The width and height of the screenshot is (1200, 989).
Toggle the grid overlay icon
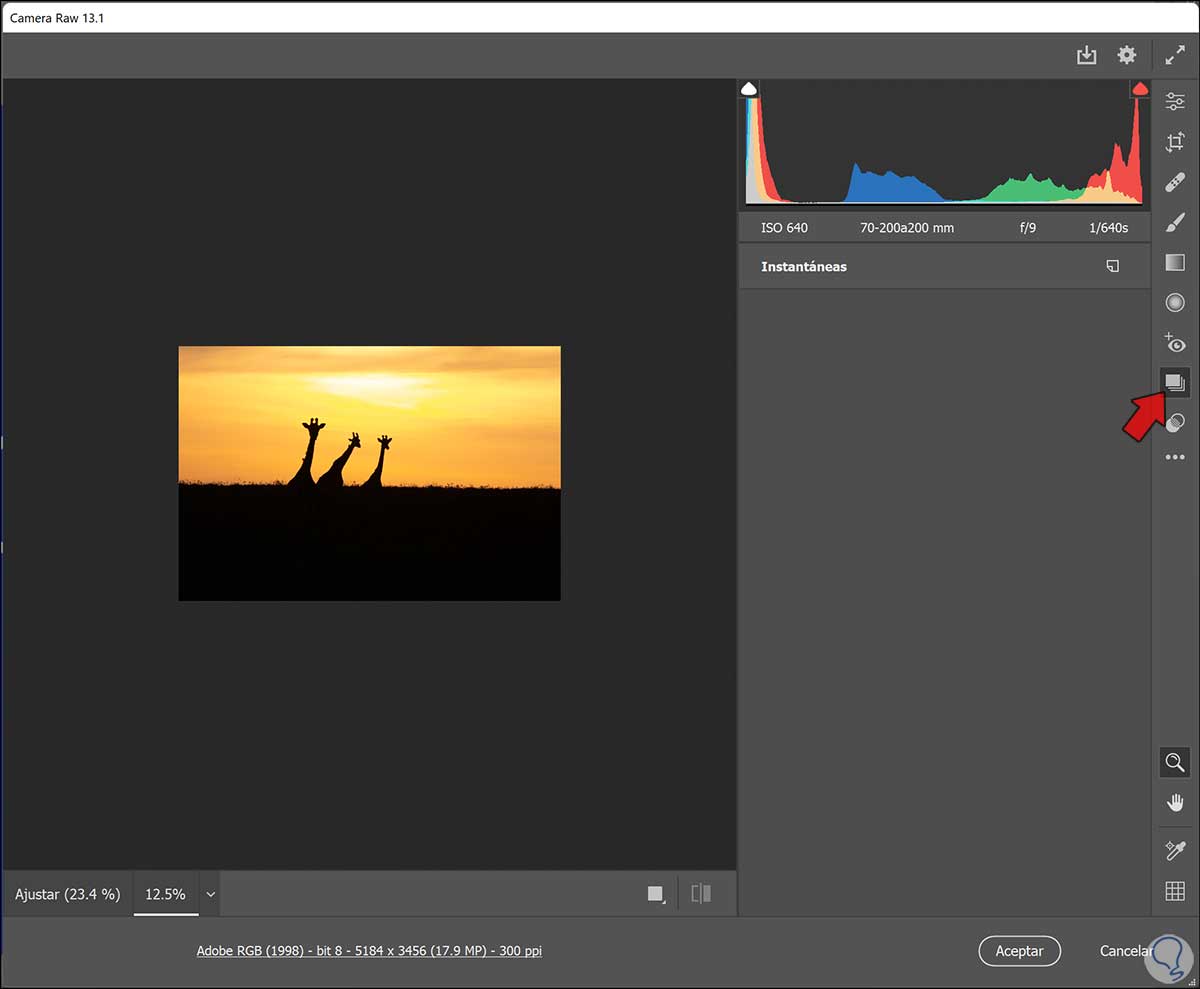click(x=1175, y=891)
